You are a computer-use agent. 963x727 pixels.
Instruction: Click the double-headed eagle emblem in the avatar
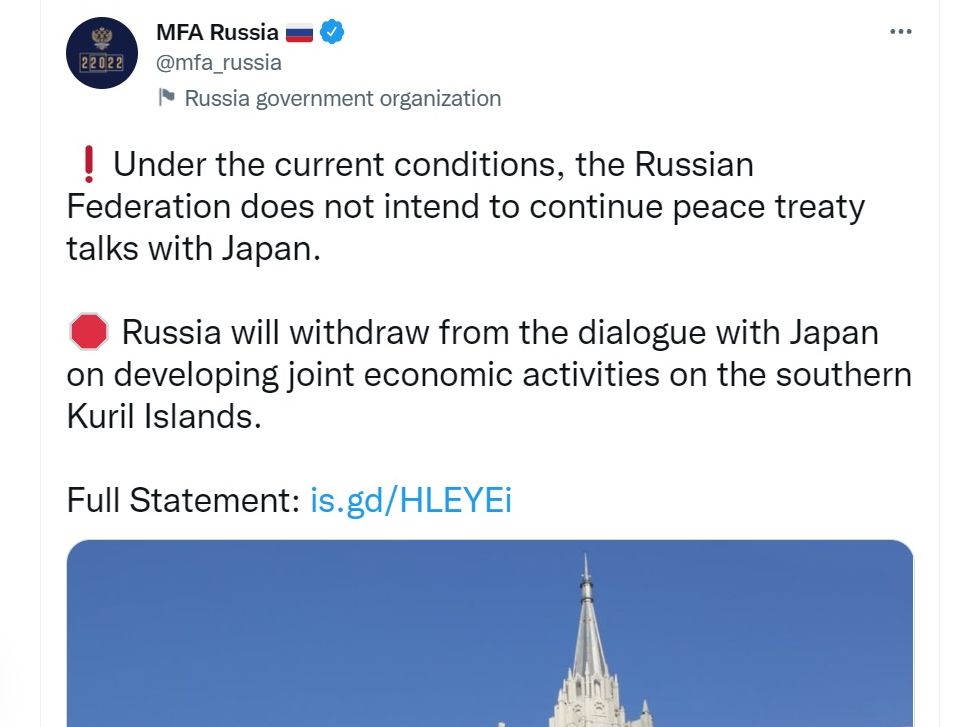click(x=101, y=38)
